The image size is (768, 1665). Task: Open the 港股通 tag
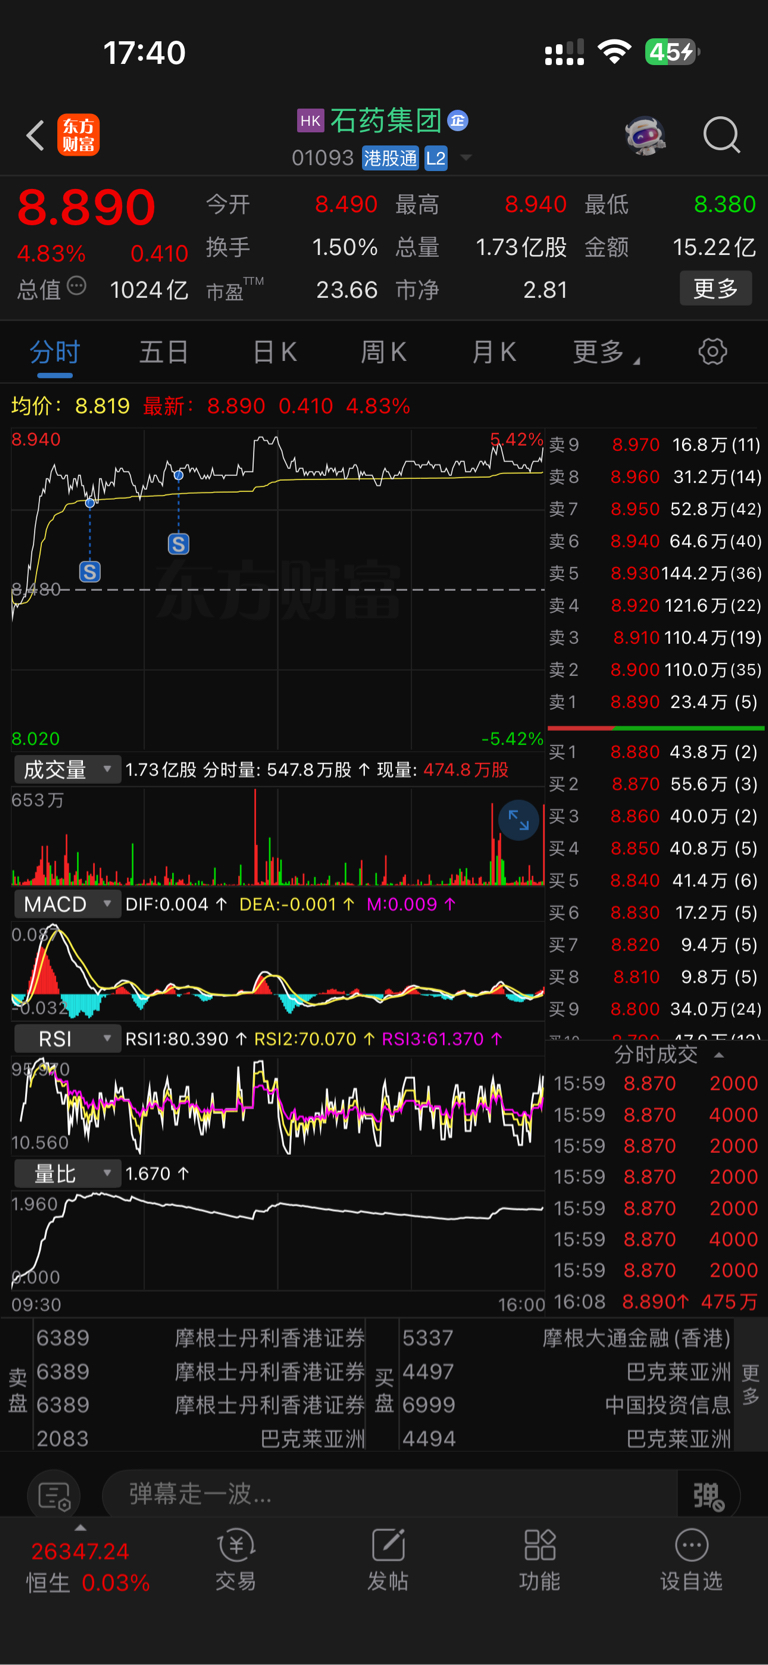390,158
